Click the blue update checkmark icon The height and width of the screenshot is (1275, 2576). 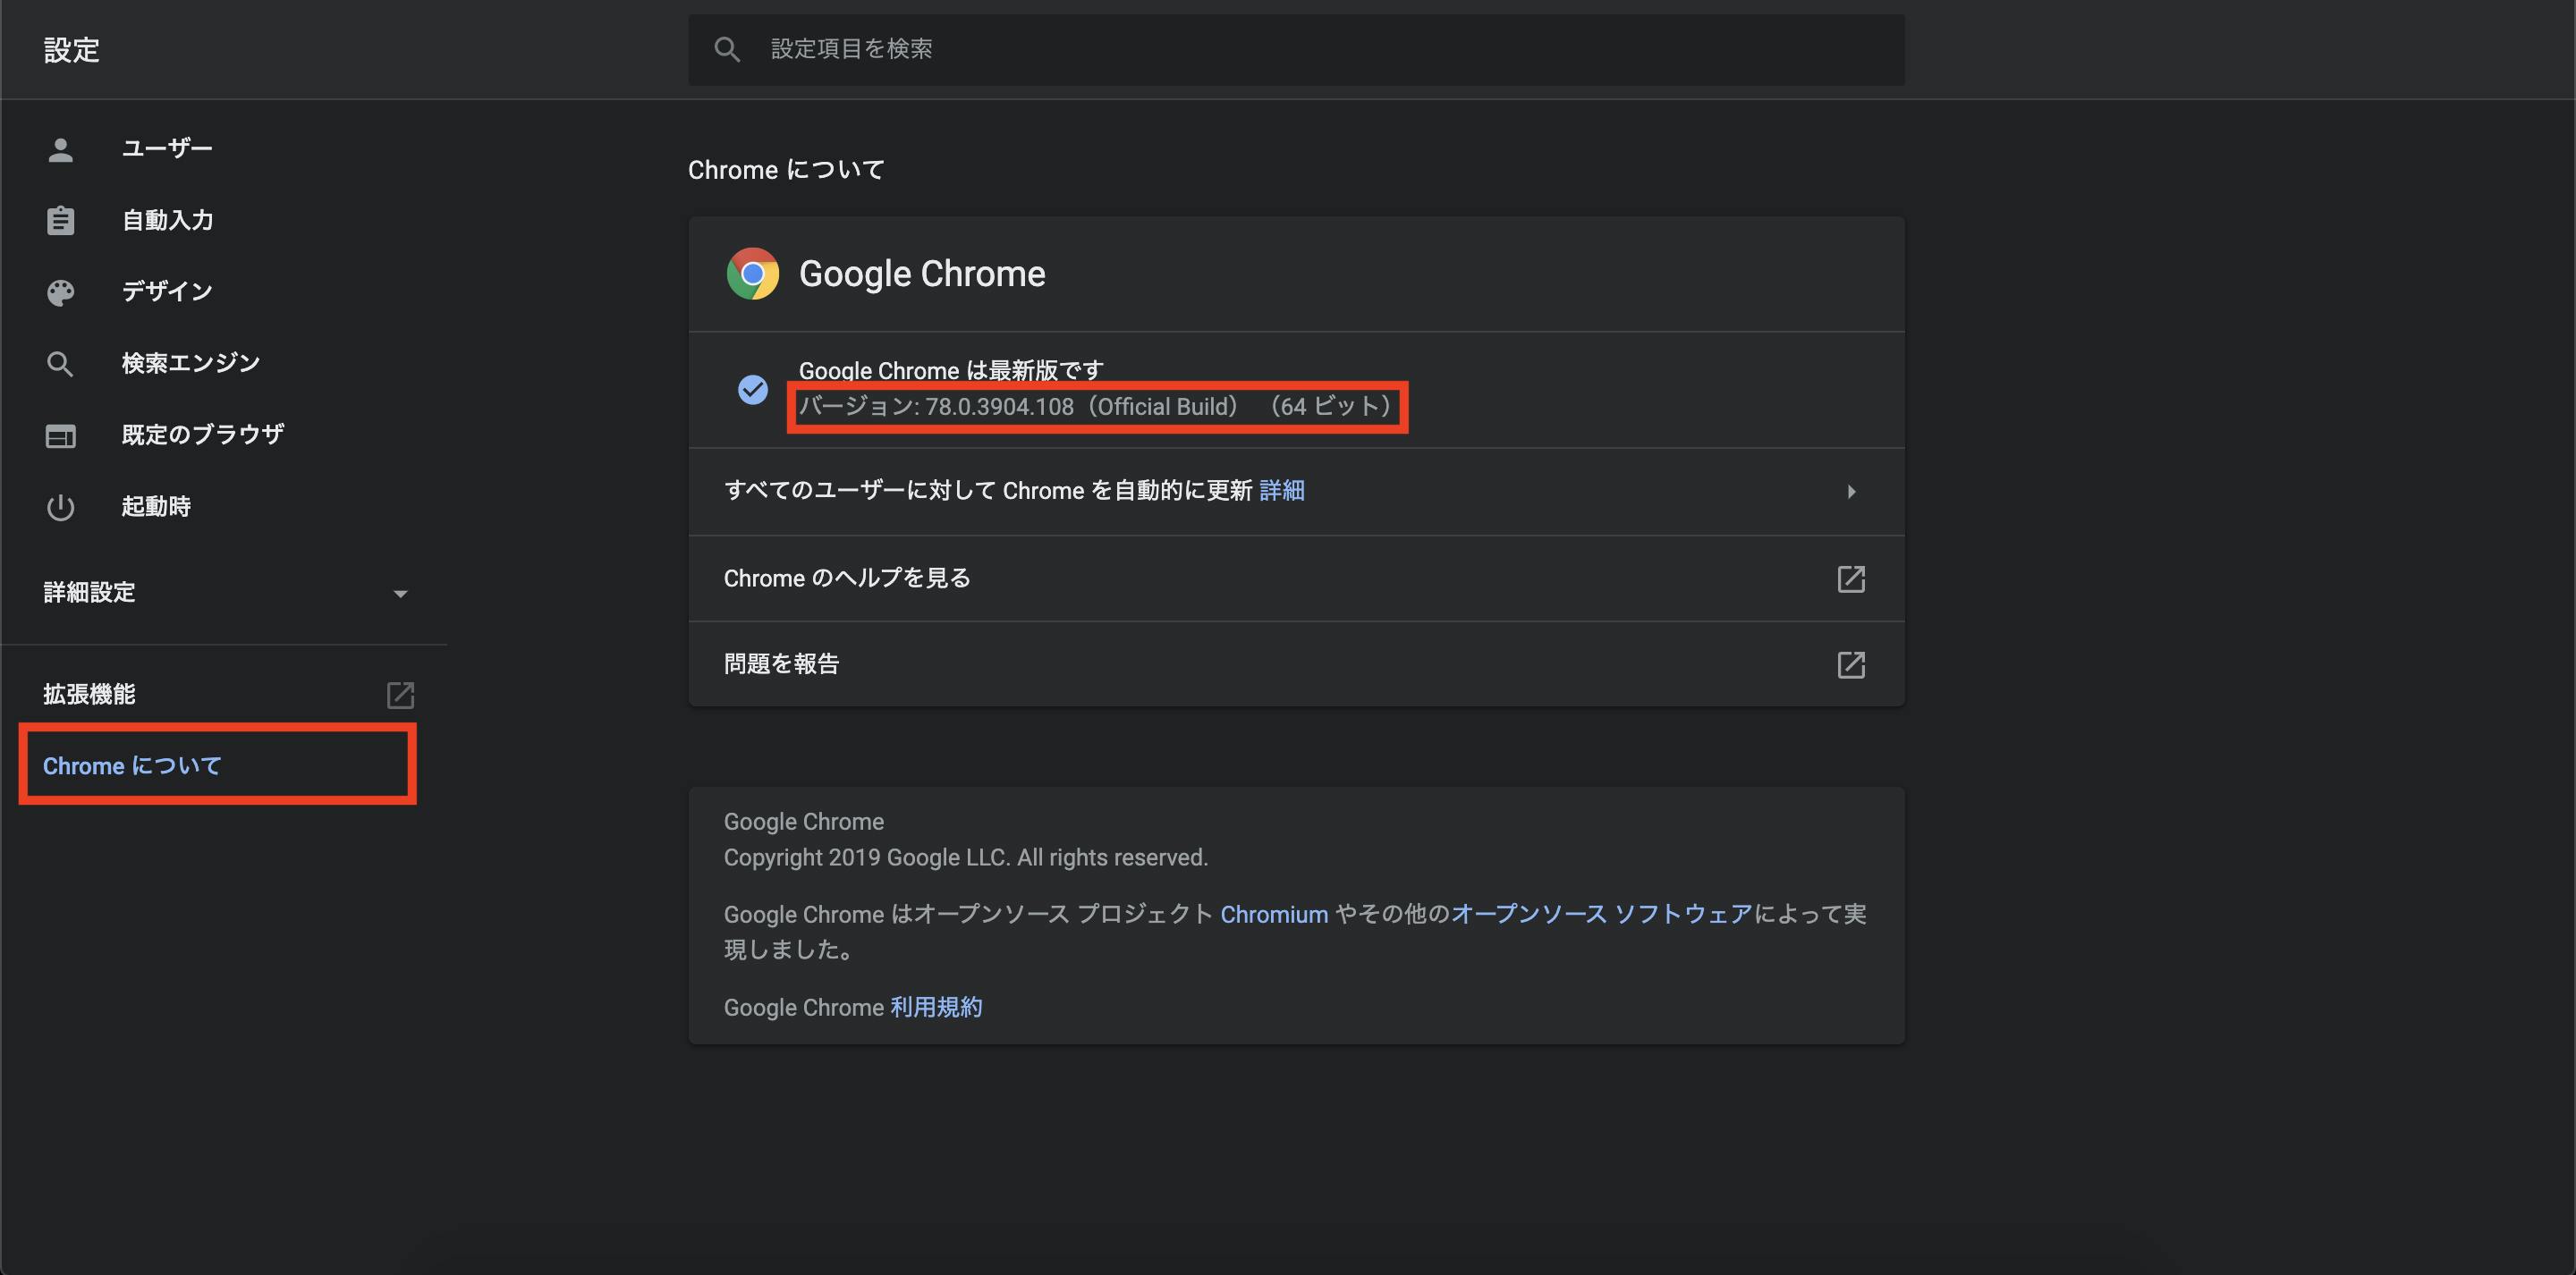752,390
